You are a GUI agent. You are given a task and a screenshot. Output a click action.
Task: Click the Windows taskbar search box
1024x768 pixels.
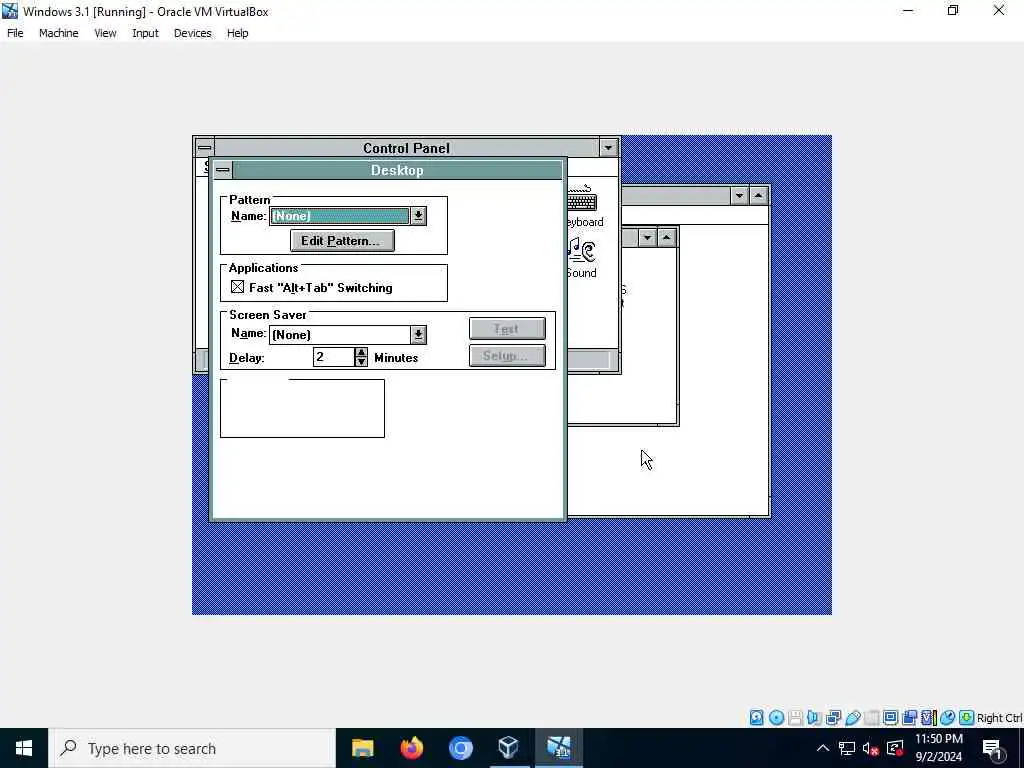pyautogui.click(x=192, y=748)
